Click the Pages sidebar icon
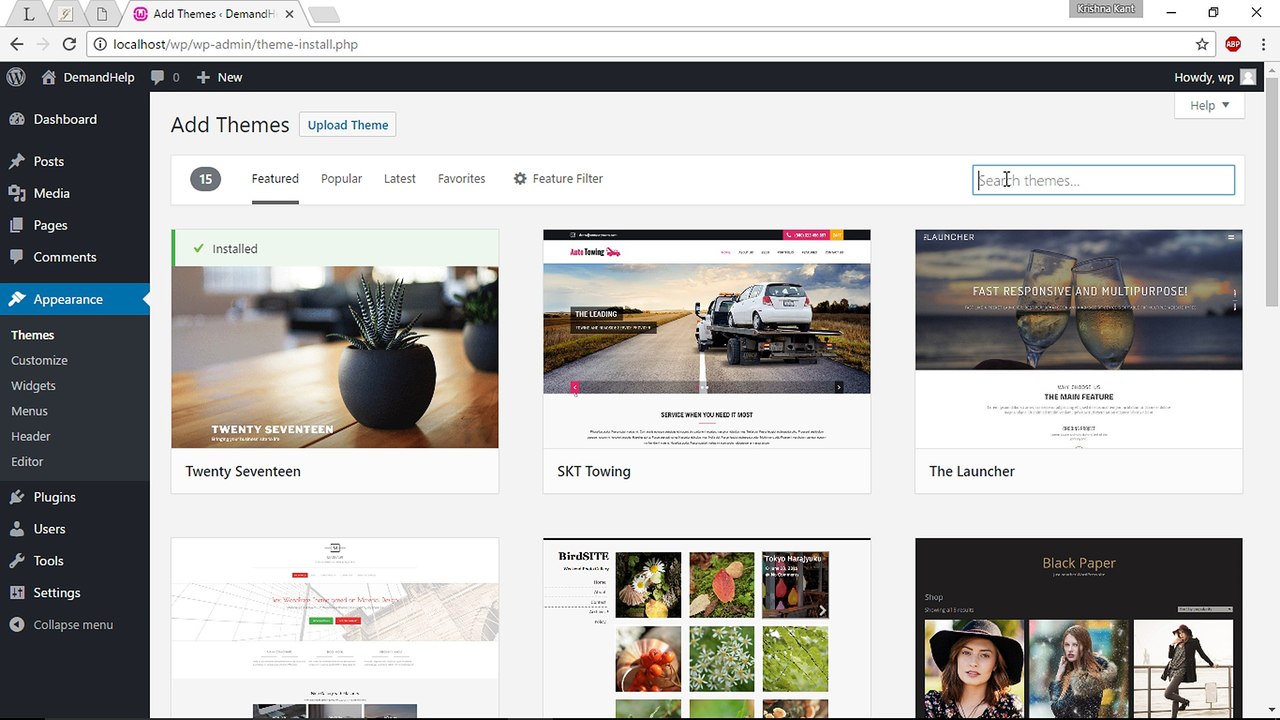1280x720 pixels. [x=17, y=225]
